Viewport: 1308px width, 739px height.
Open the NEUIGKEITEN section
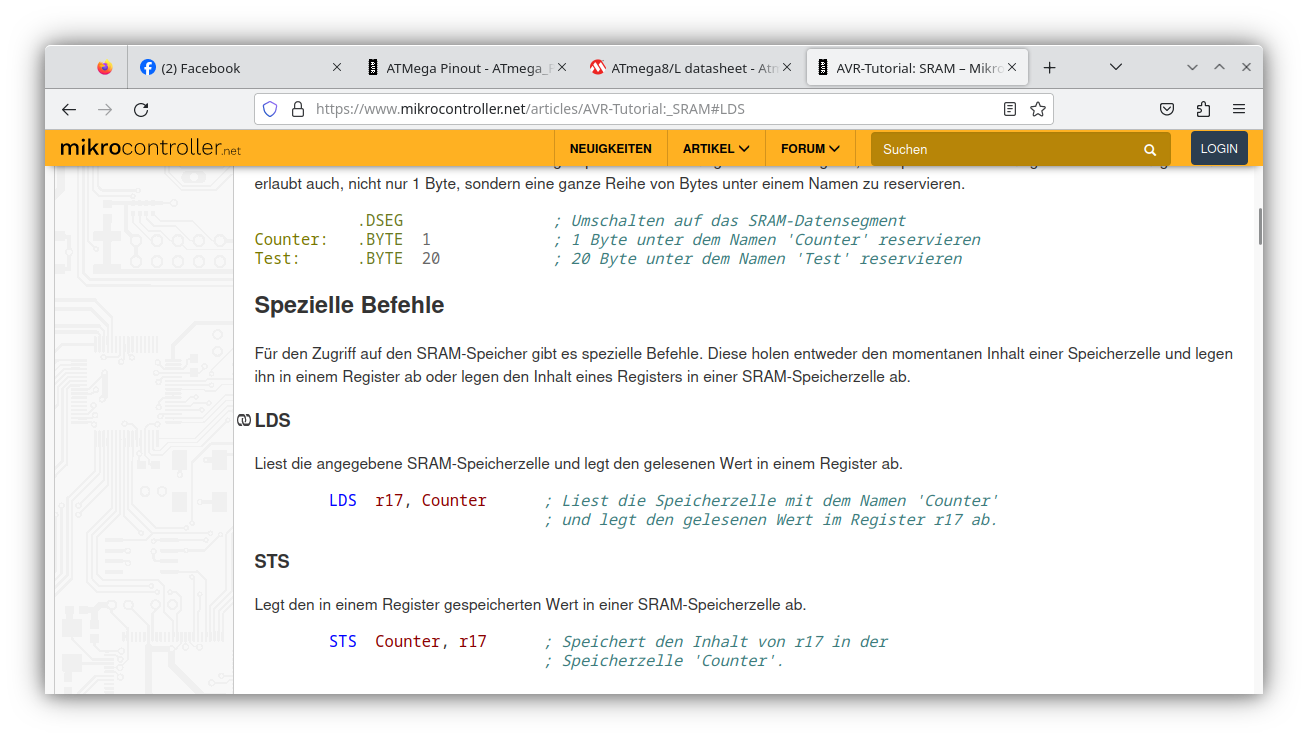610,147
